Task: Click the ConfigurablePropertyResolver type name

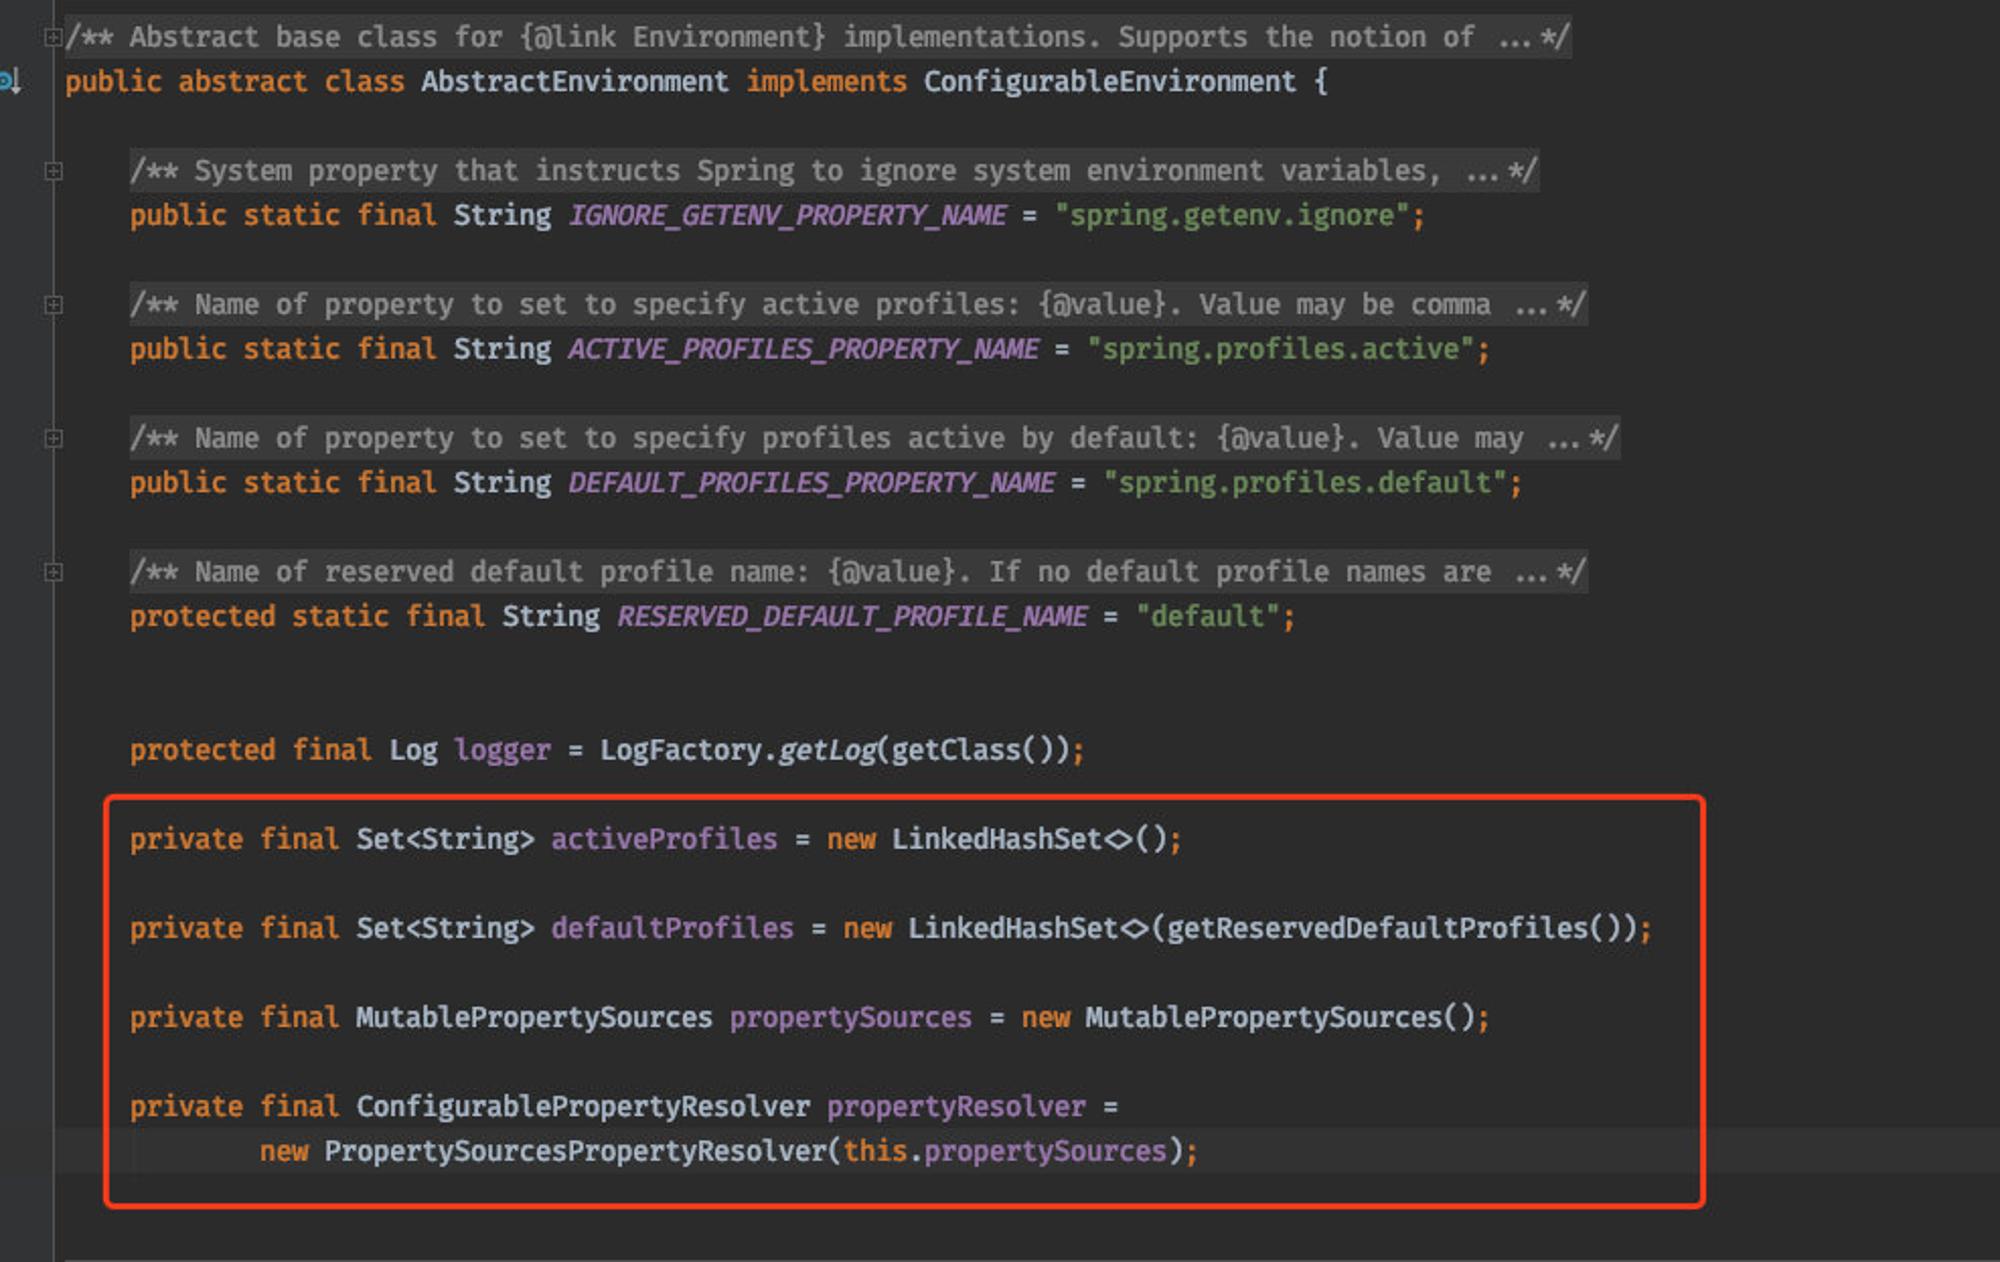Action: 583,1107
